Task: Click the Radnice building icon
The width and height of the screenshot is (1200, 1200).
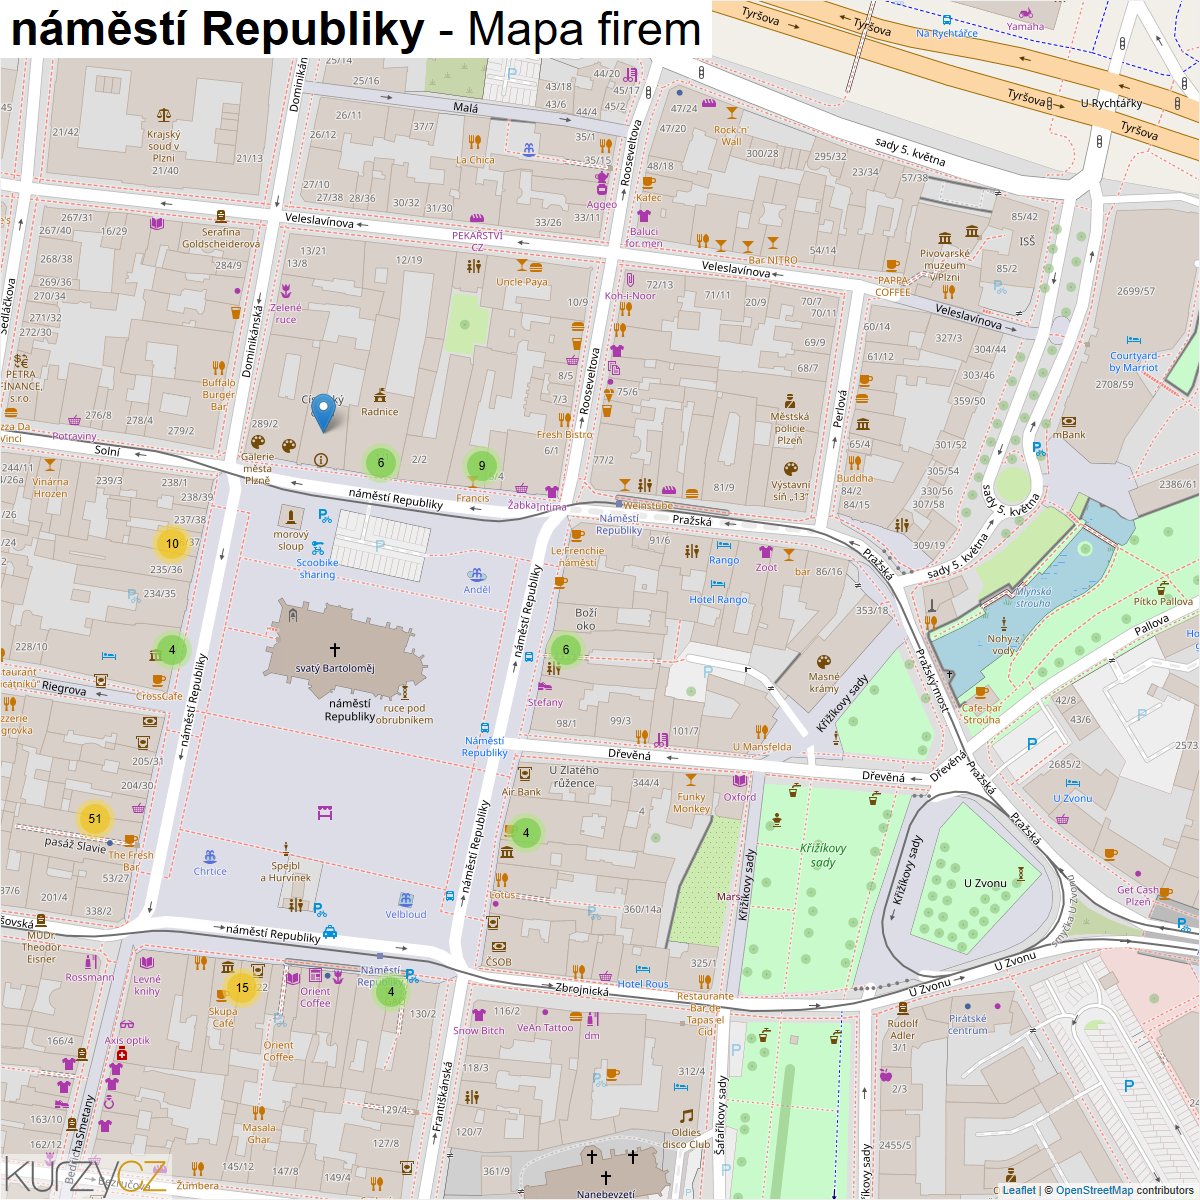Action: click(x=380, y=395)
